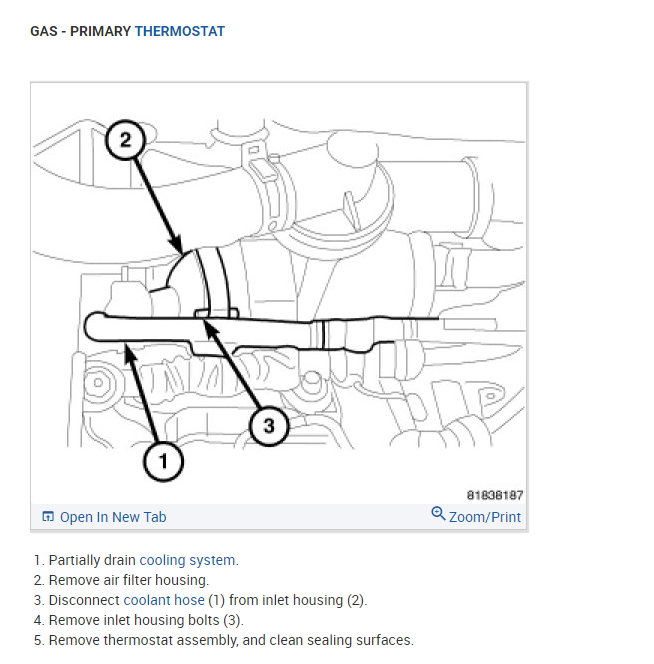Click 'Partially drain' step text
Image resolution: width=654 pixels, height=664 pixels.
92,560
